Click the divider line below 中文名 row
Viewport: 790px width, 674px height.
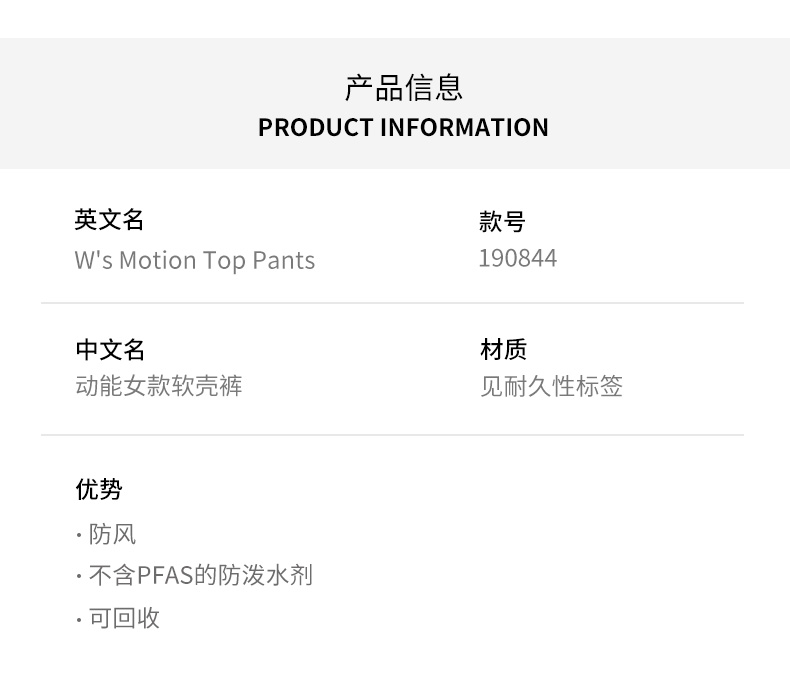392,435
